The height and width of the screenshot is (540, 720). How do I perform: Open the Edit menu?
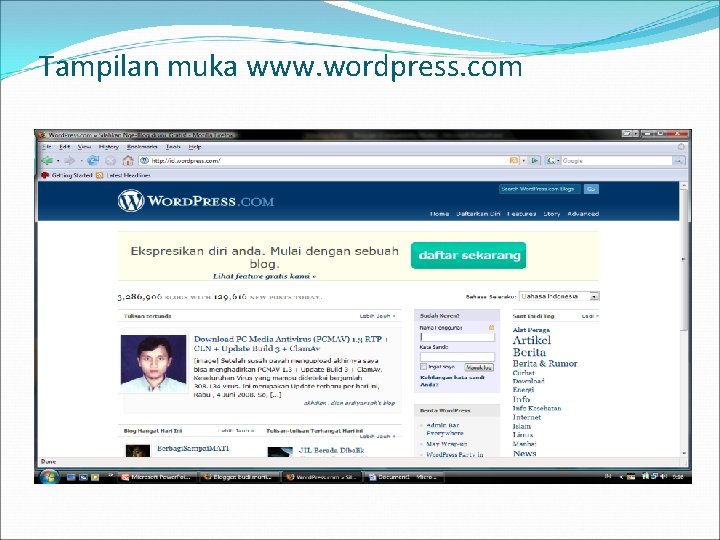pos(65,147)
